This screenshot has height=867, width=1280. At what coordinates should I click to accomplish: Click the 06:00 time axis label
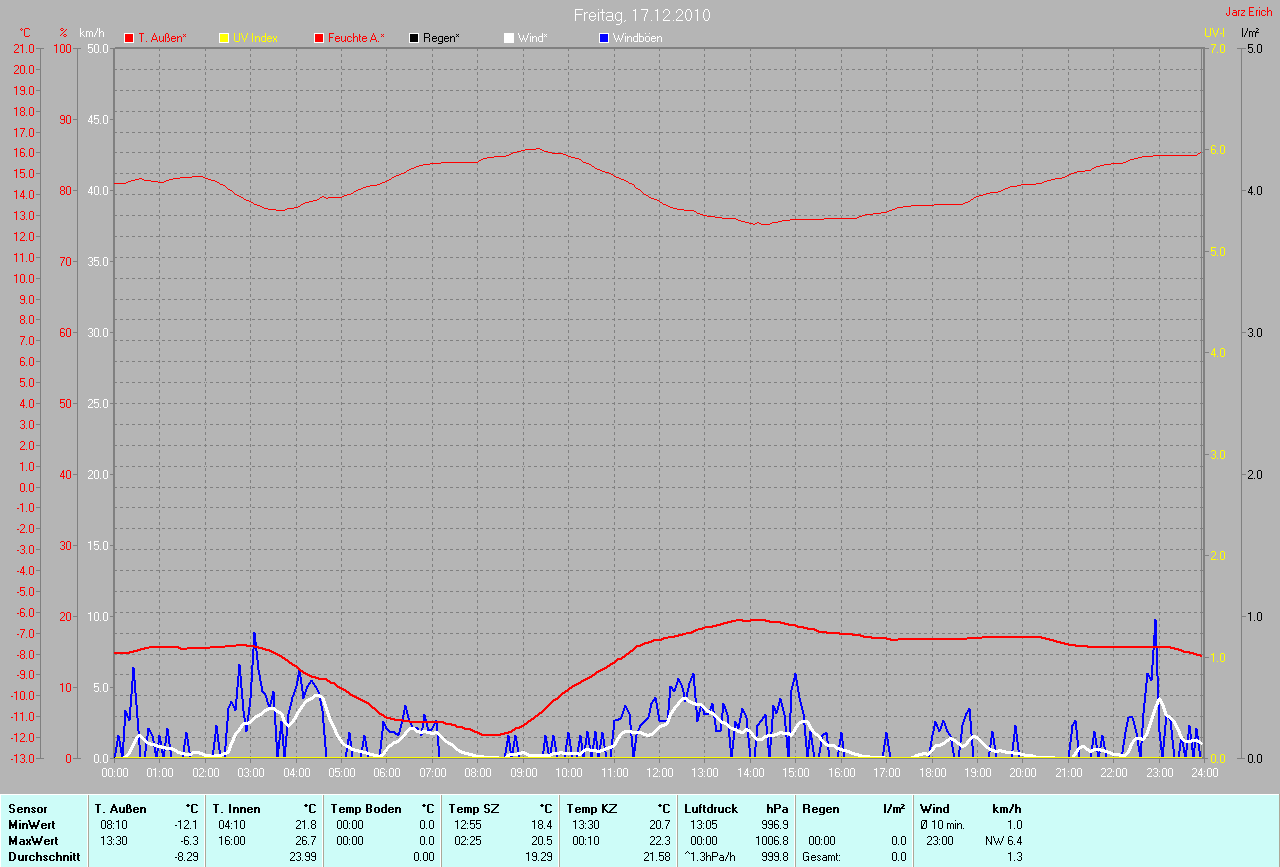coord(387,773)
